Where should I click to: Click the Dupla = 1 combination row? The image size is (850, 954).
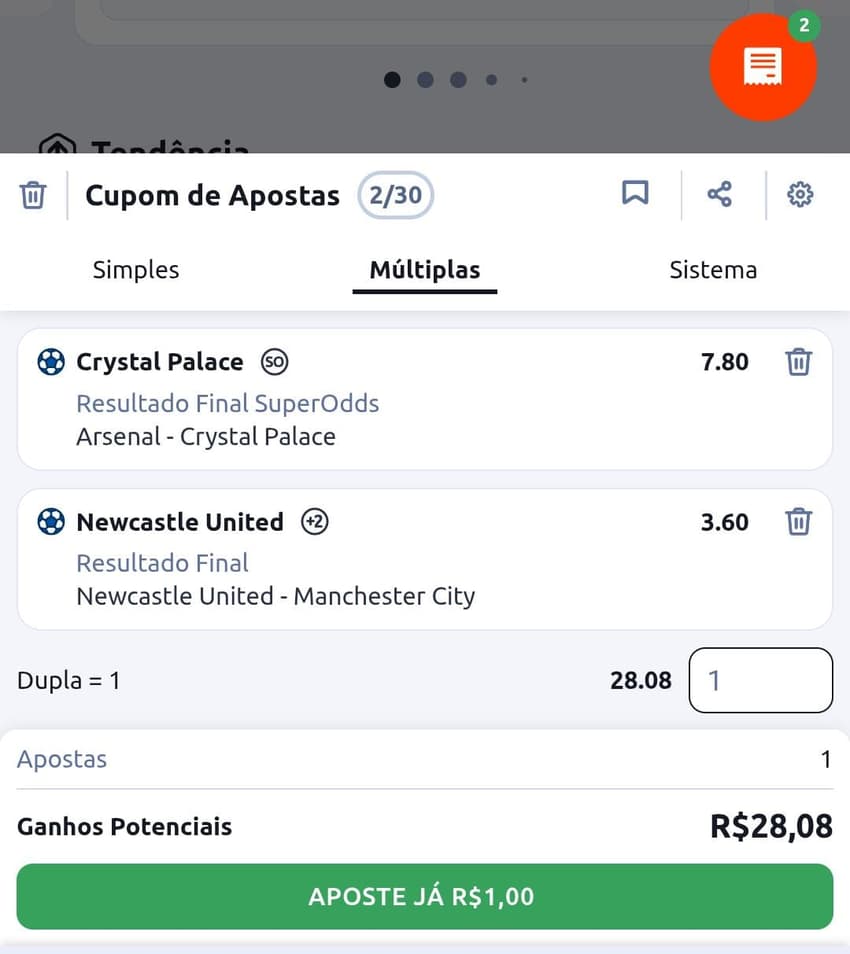tap(68, 680)
